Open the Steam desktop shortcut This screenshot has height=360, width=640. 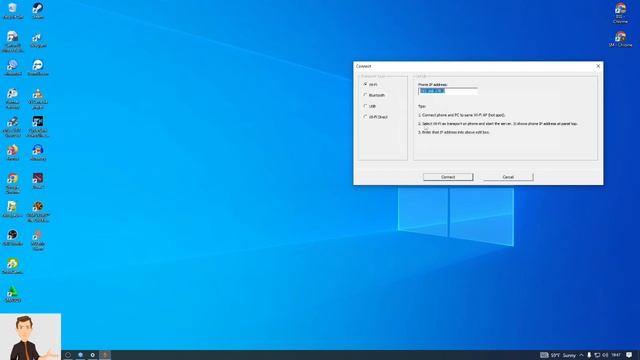tap(38, 11)
